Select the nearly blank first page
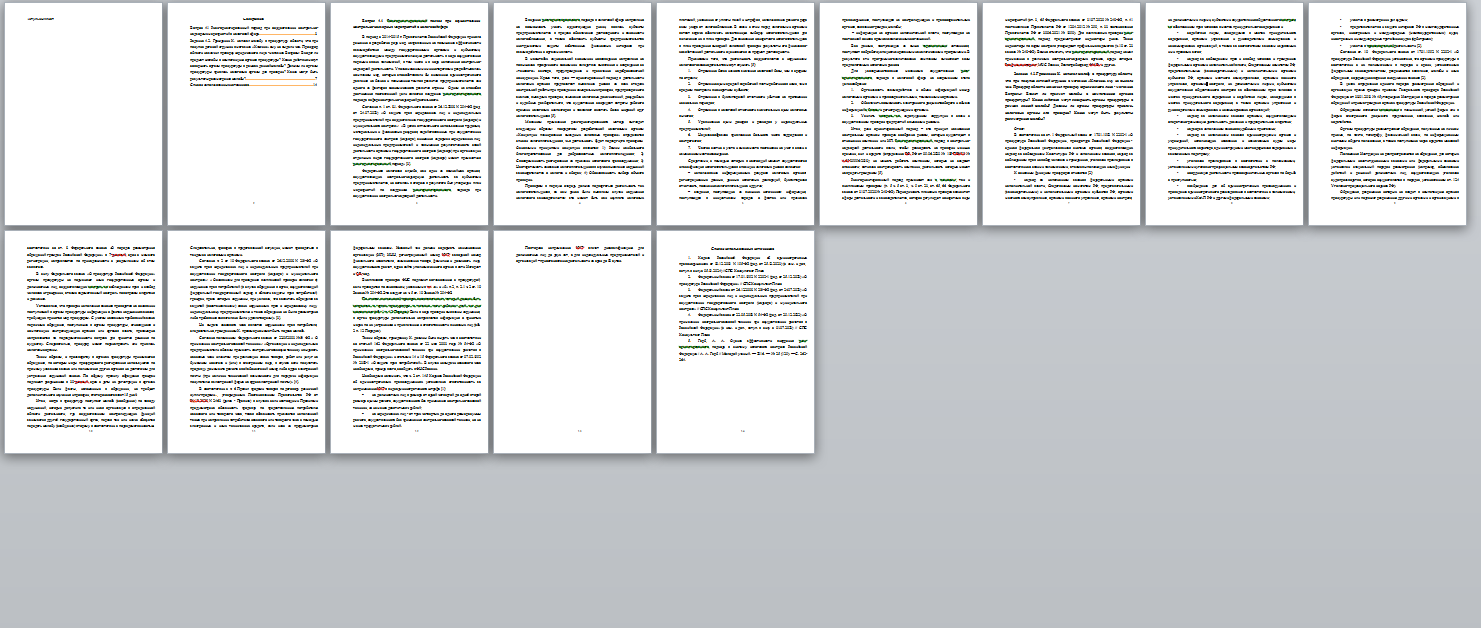Viewport: 1481px width, 628px height. (83, 113)
